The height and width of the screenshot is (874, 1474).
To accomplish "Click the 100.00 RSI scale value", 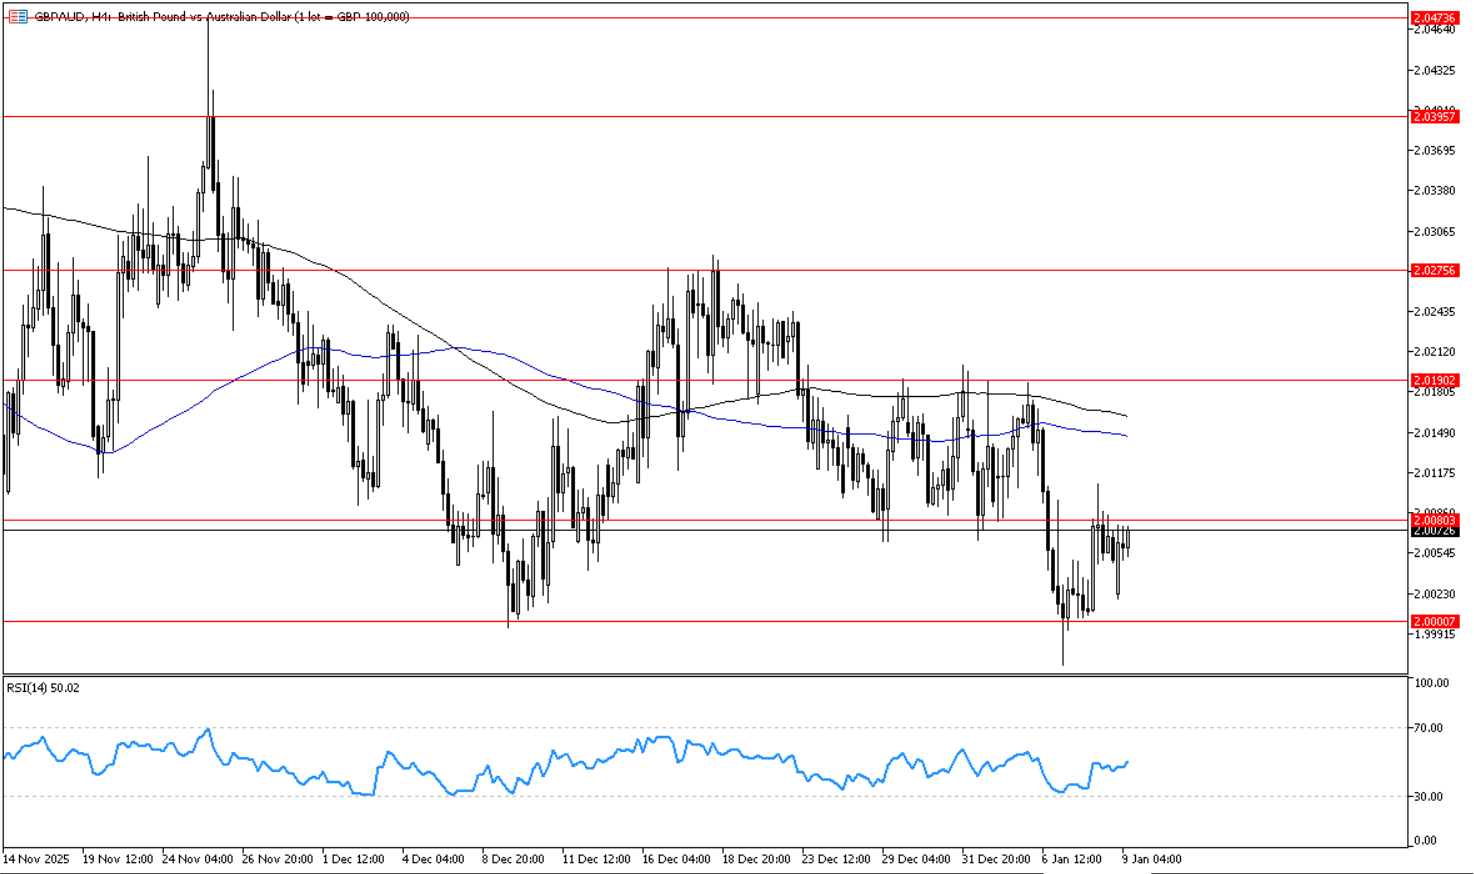I will [x=1431, y=683].
